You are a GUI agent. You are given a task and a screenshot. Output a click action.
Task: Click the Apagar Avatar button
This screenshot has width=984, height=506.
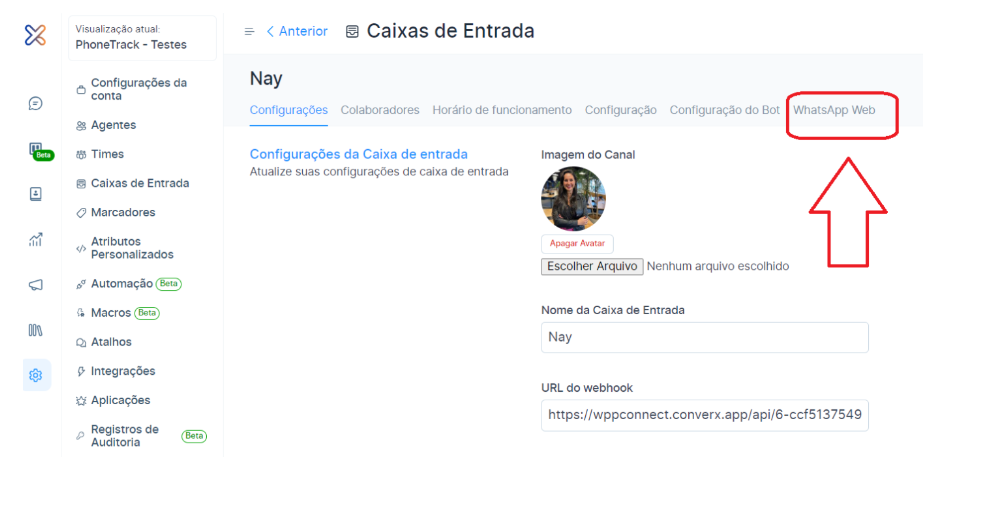pos(577,243)
